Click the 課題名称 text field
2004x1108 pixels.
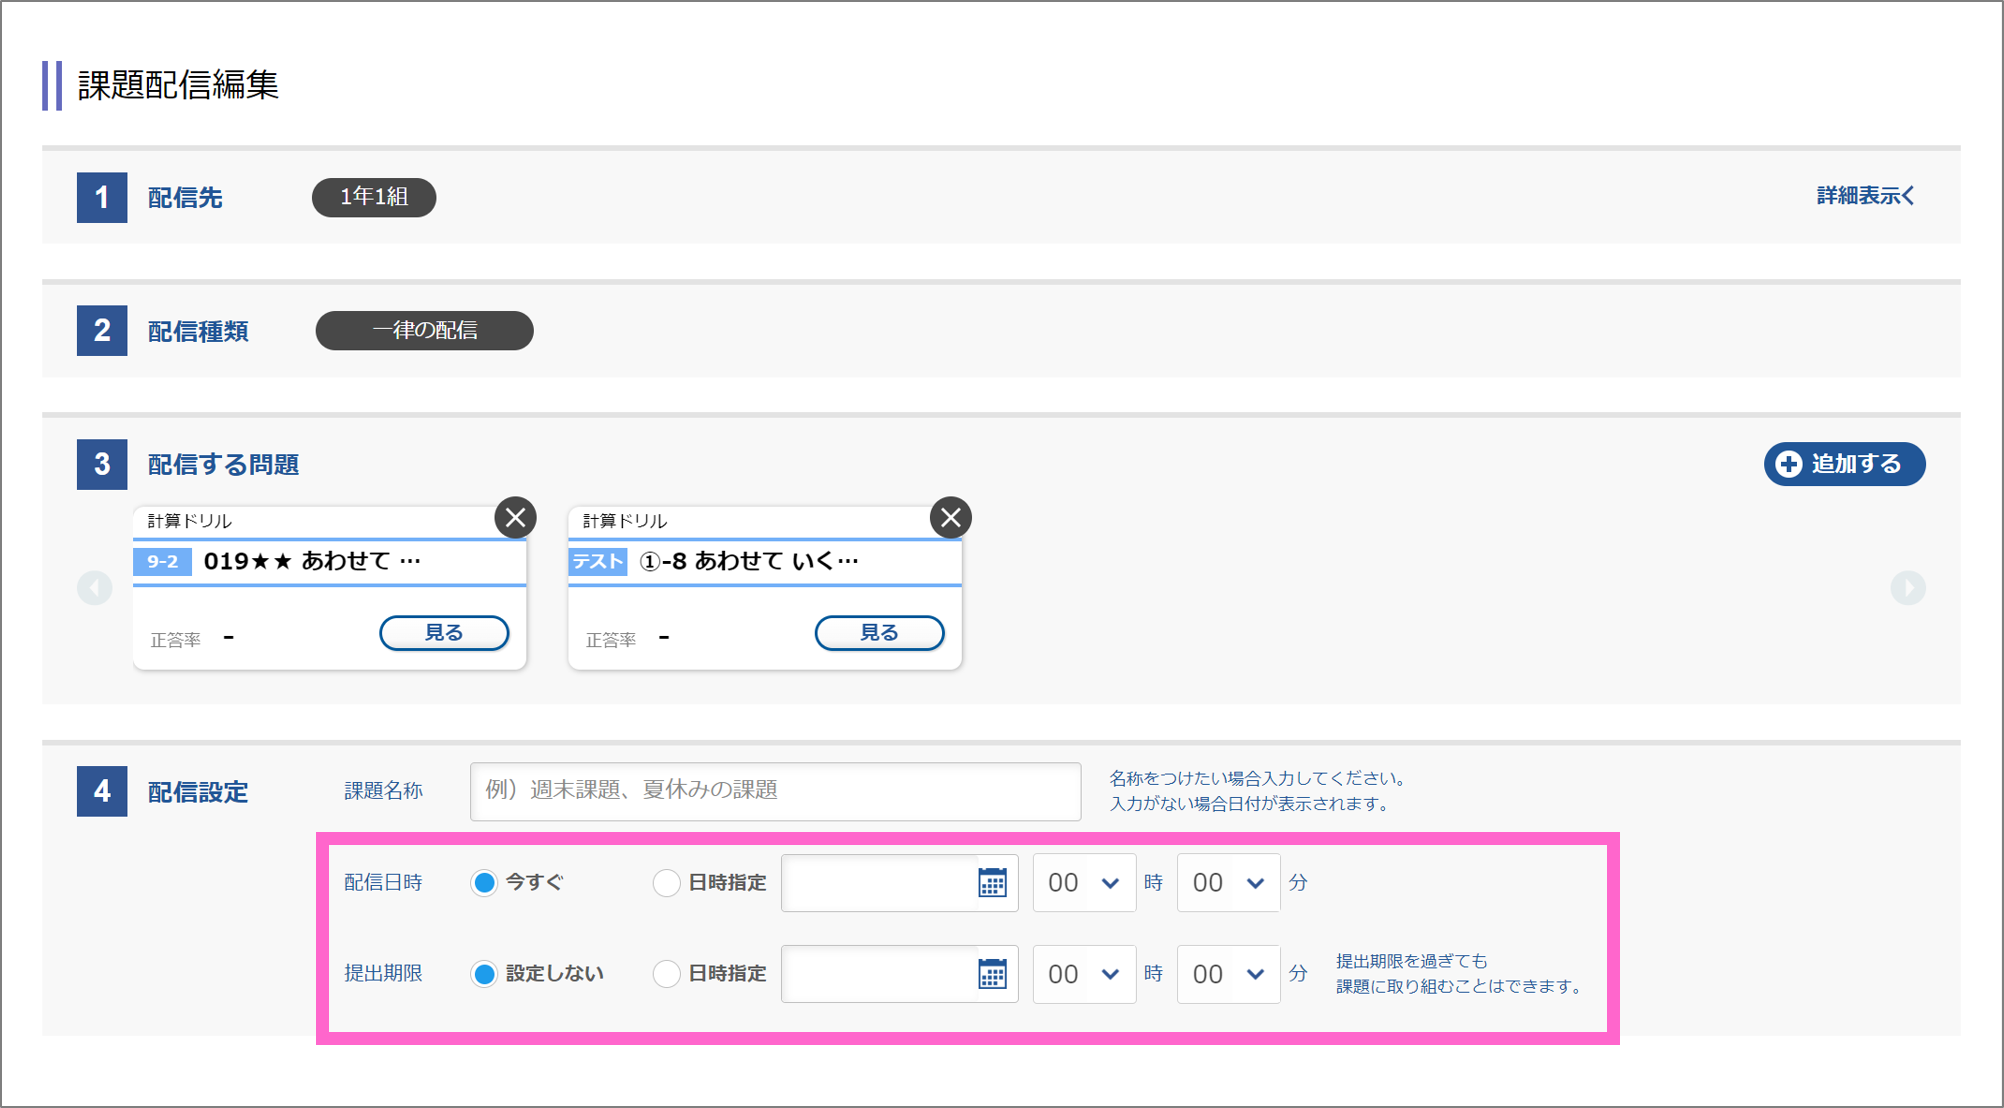[x=775, y=791]
